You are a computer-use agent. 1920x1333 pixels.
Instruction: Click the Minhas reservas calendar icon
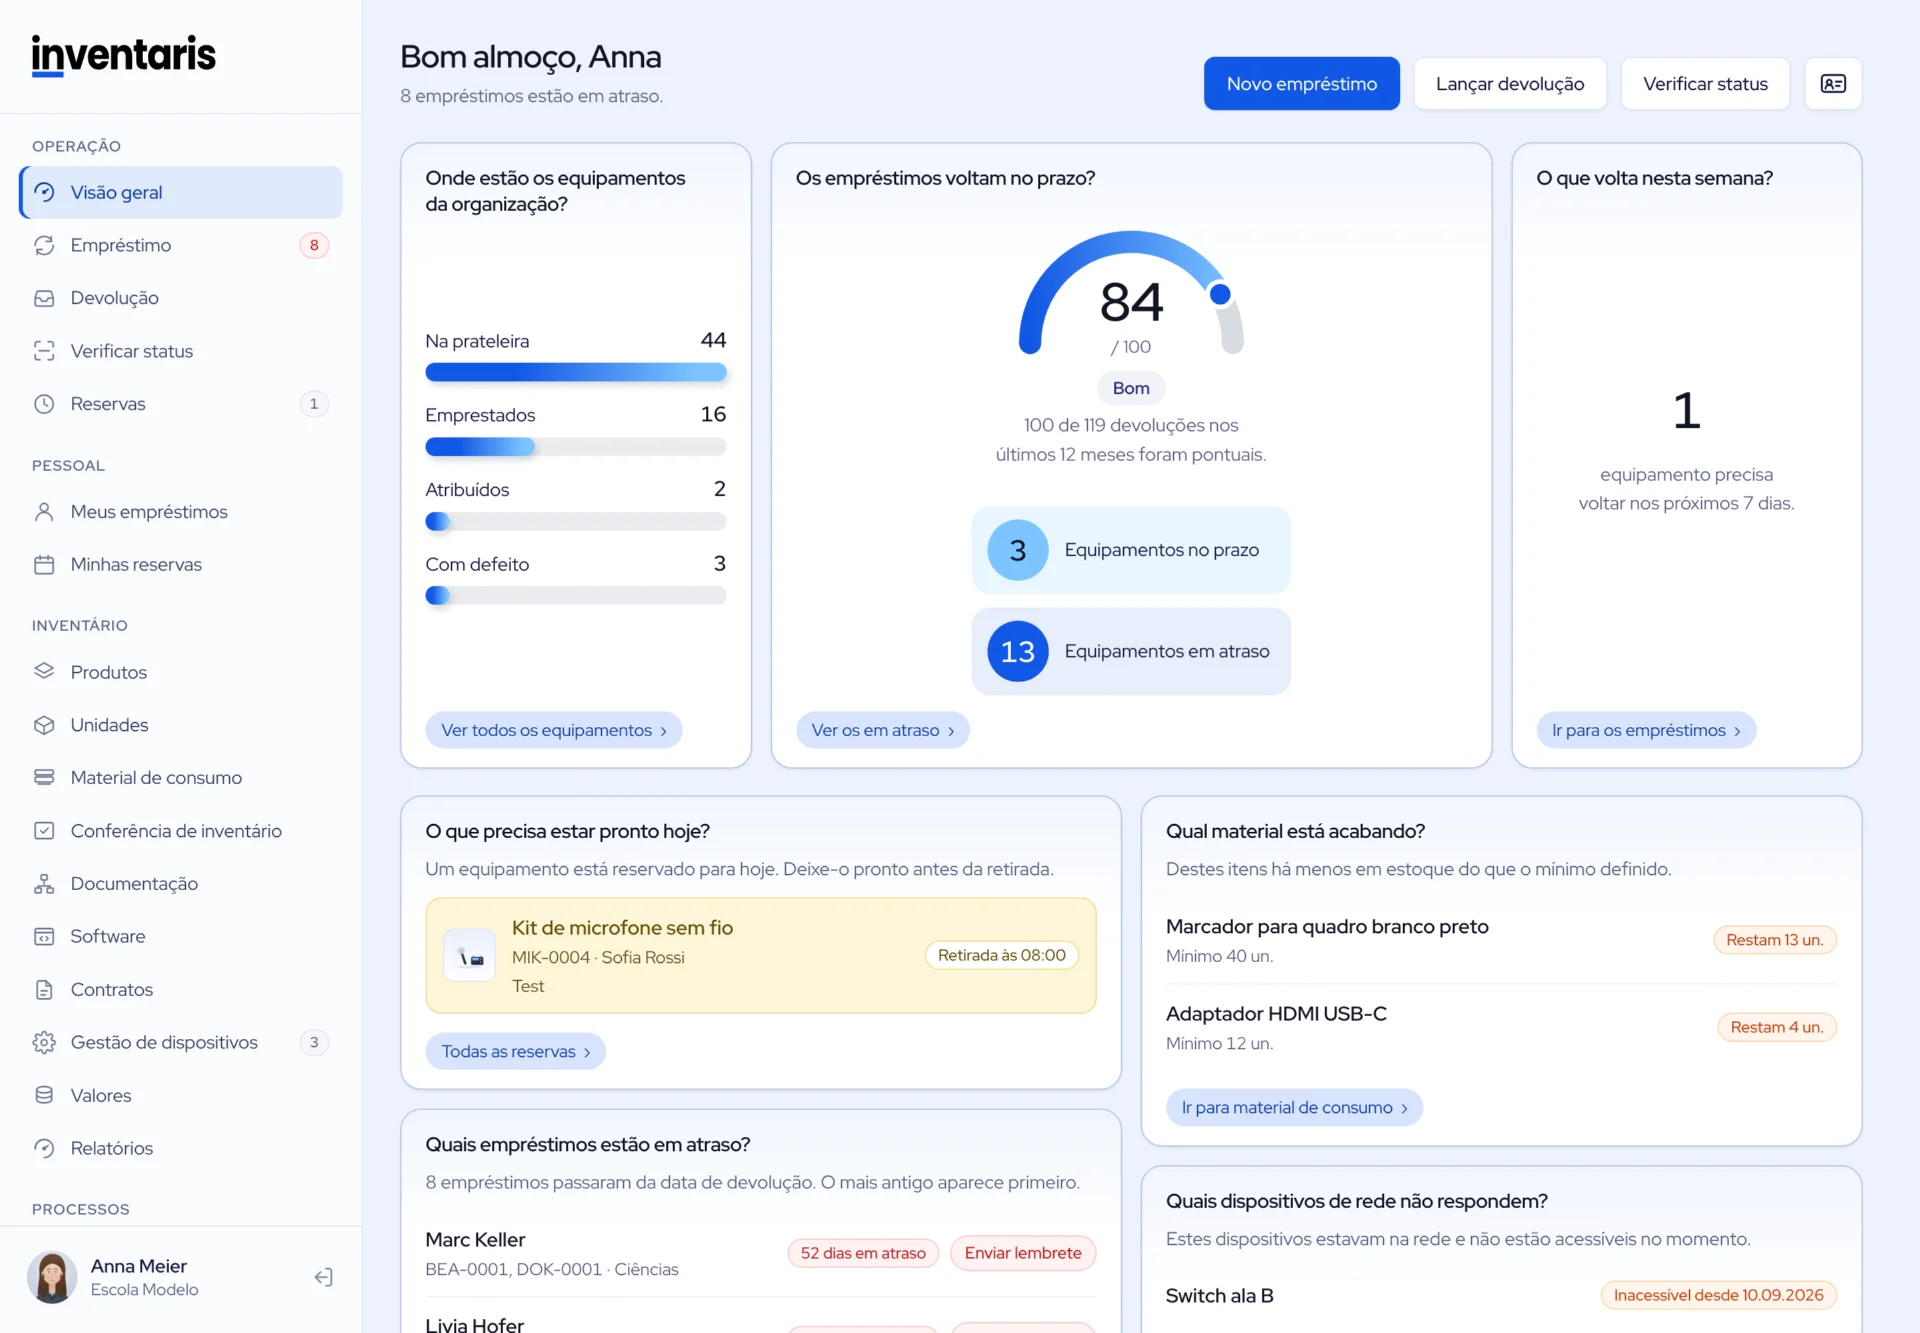click(44, 565)
